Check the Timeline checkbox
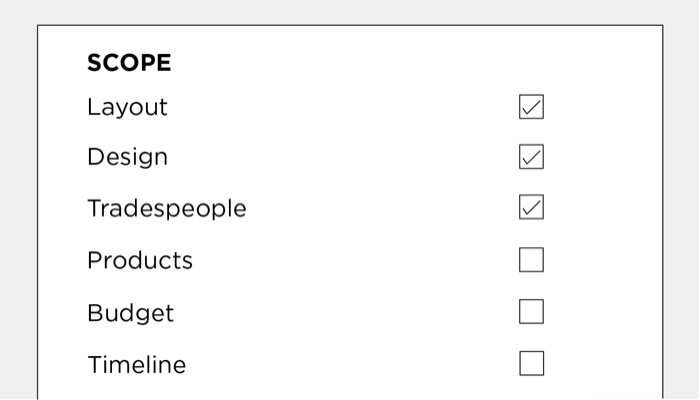The width and height of the screenshot is (700, 400). [531, 363]
